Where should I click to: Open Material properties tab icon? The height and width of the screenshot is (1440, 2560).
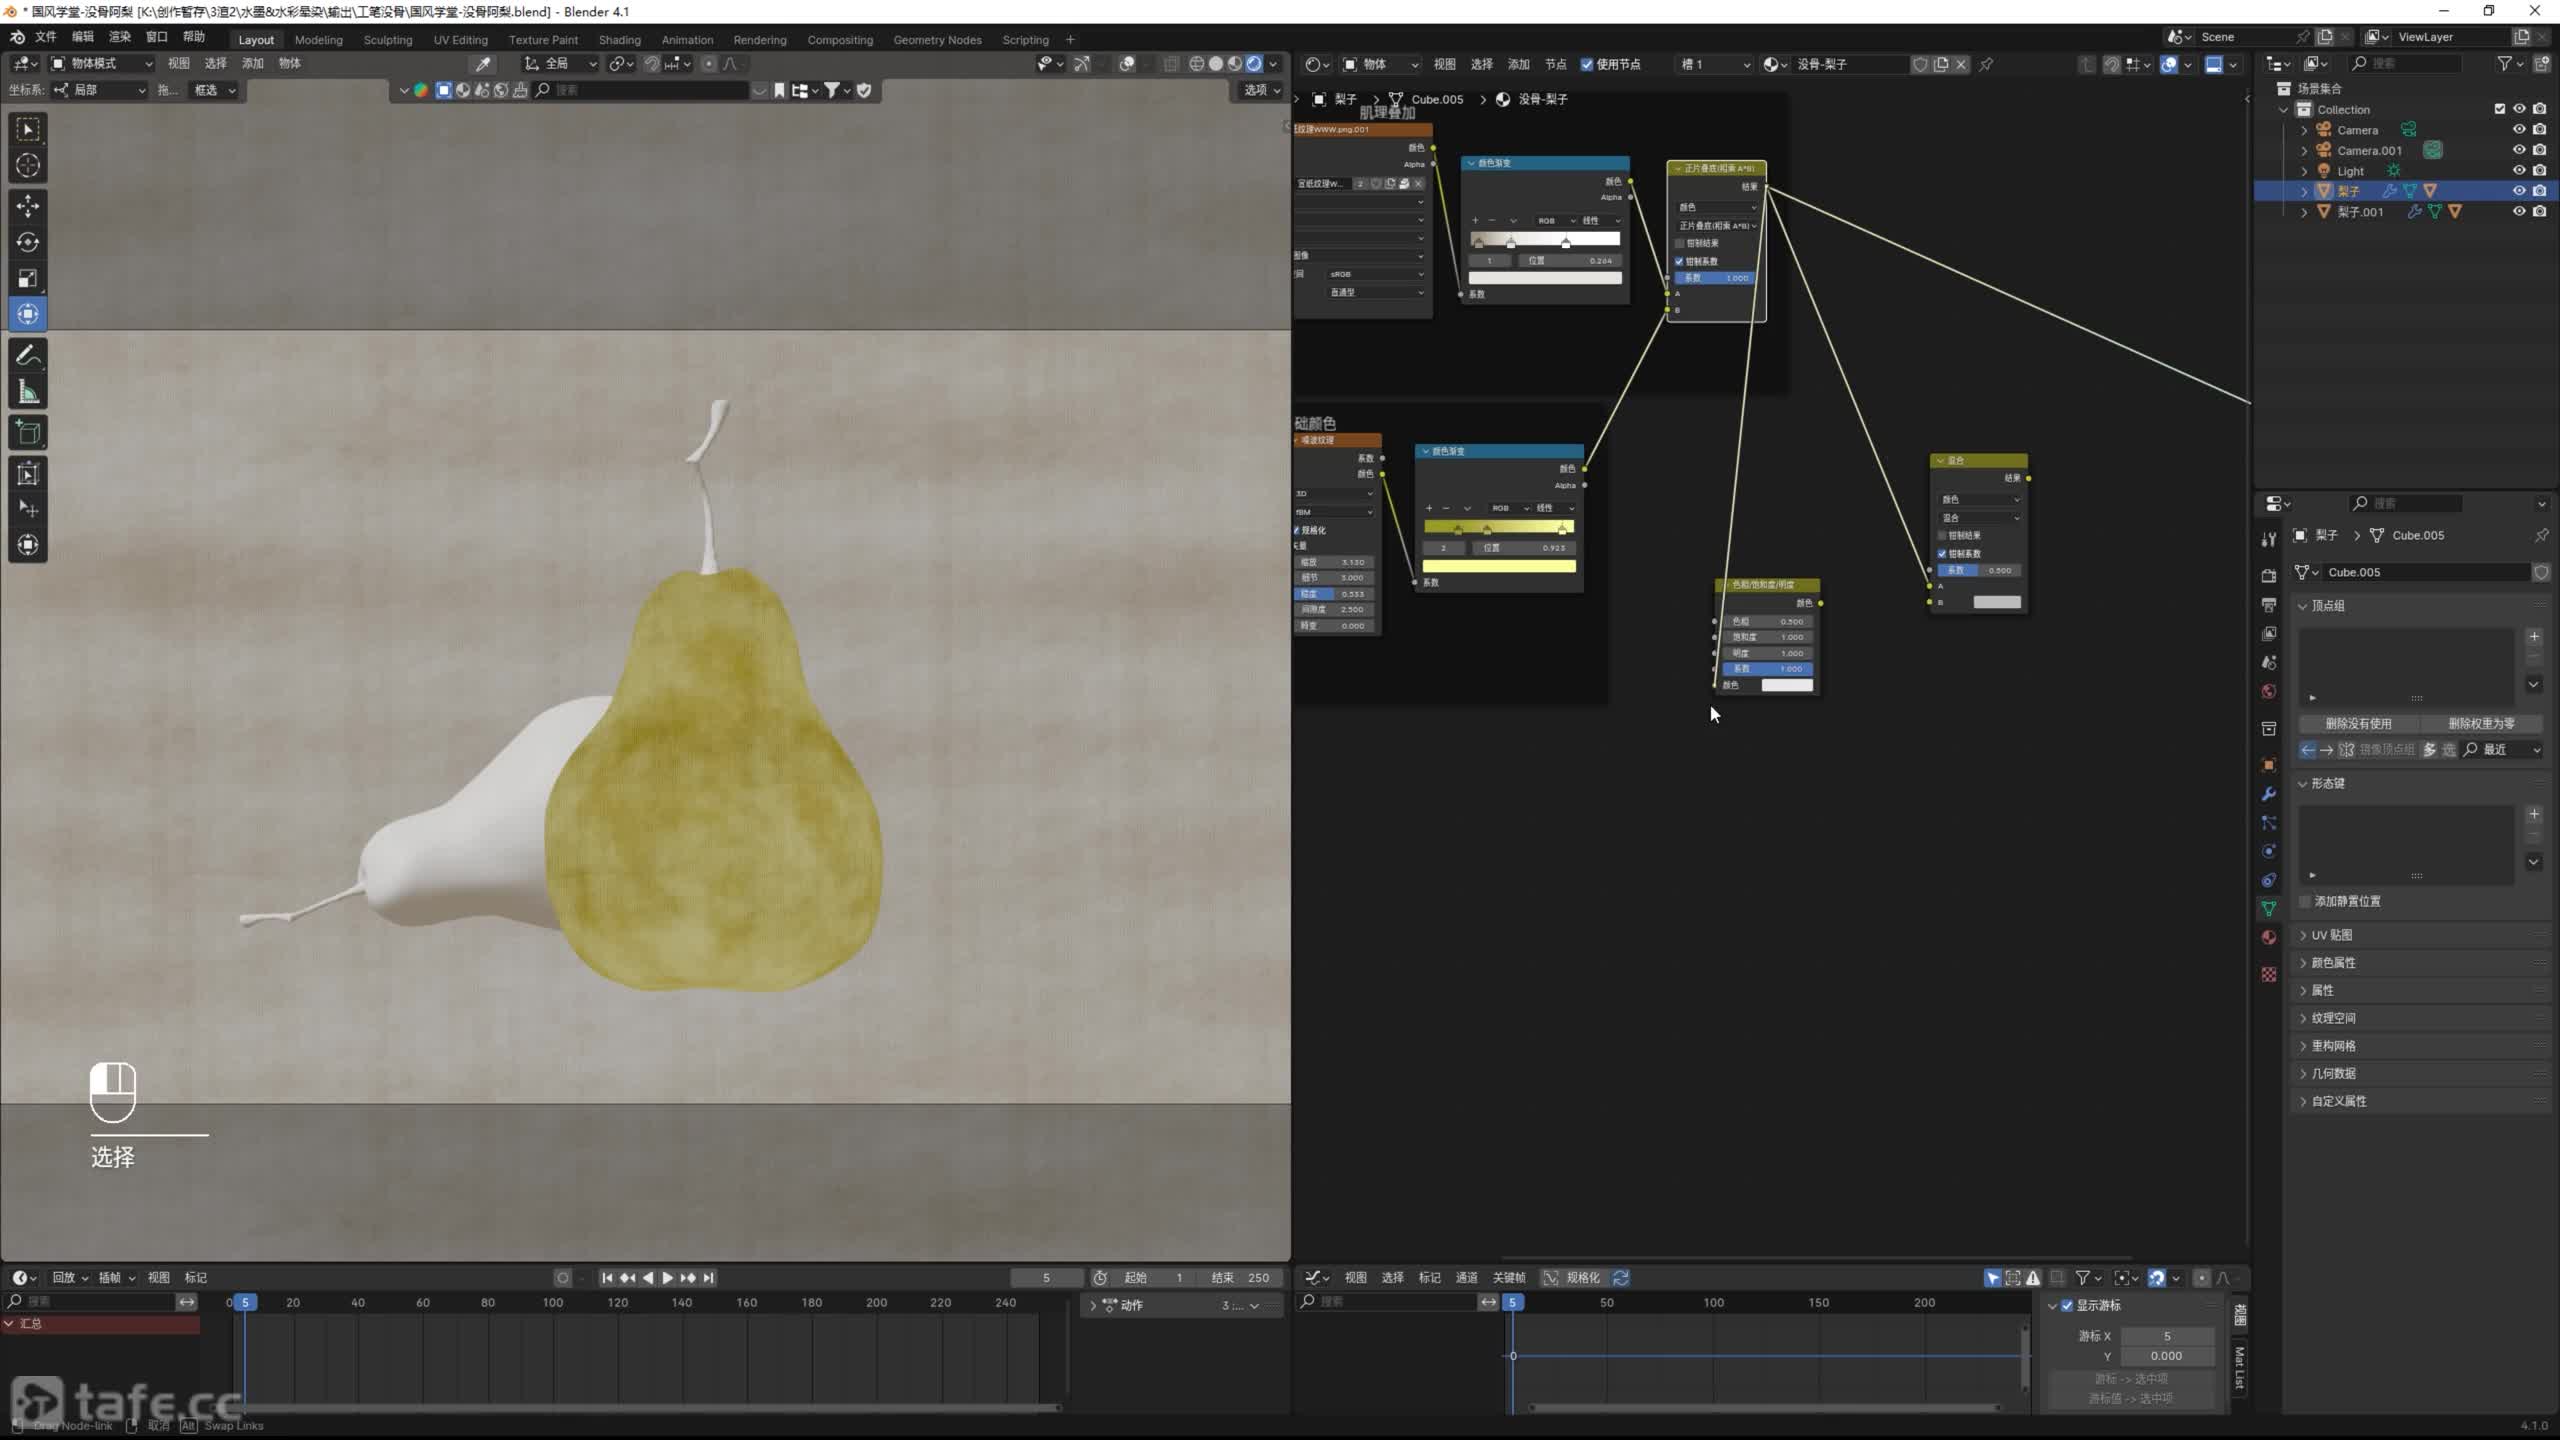pyautogui.click(x=2269, y=937)
